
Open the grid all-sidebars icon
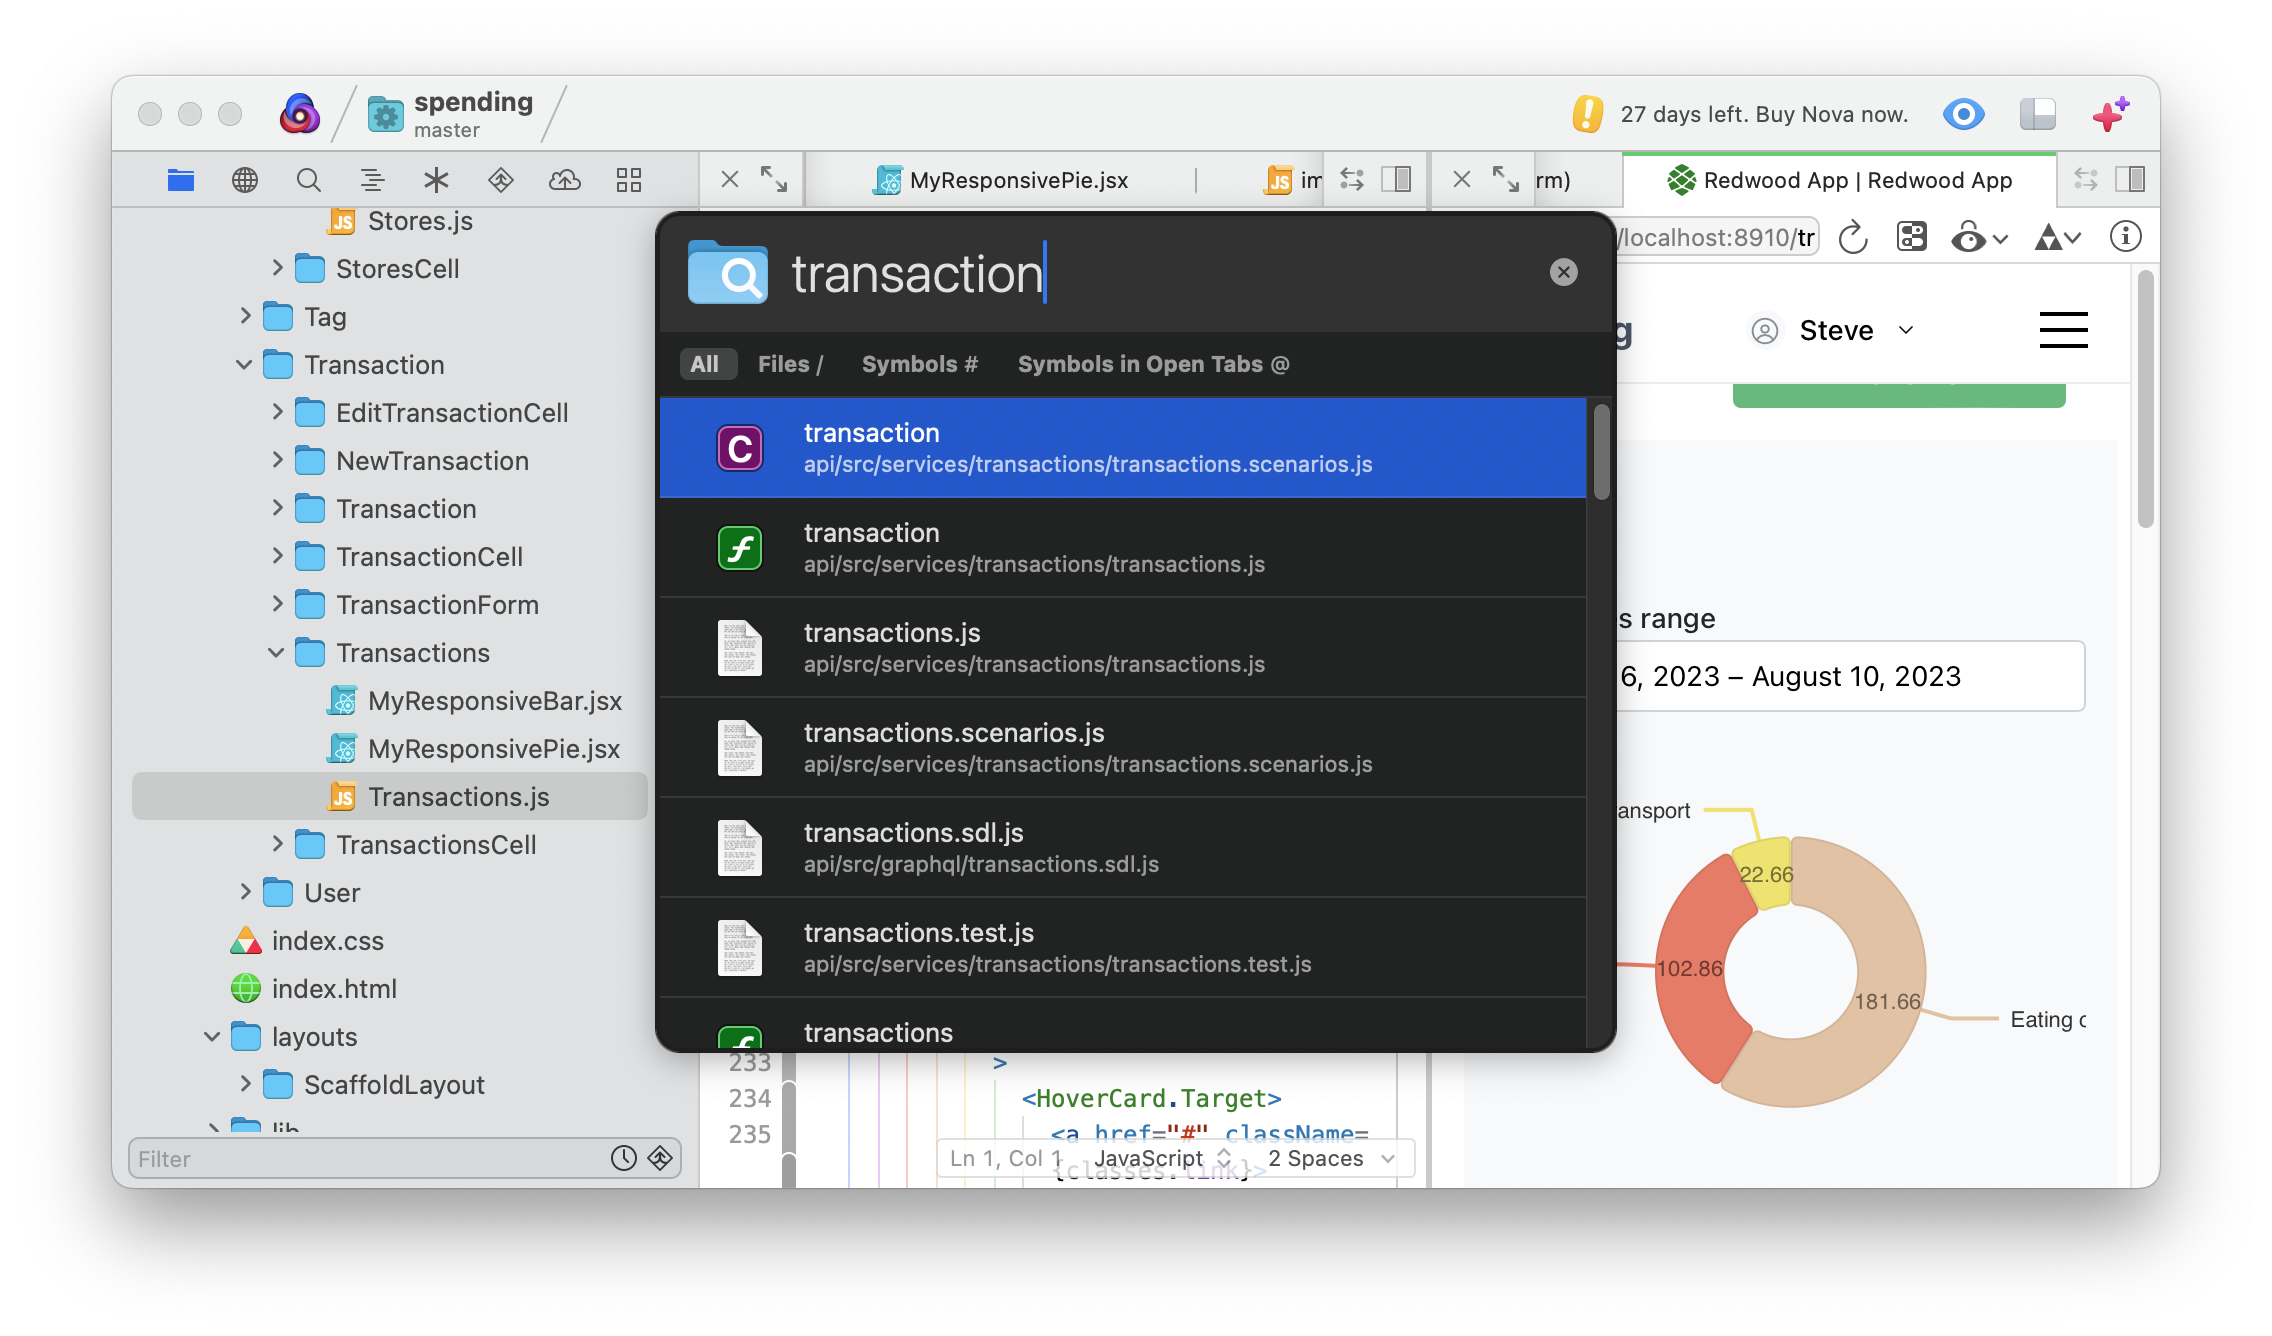629,180
